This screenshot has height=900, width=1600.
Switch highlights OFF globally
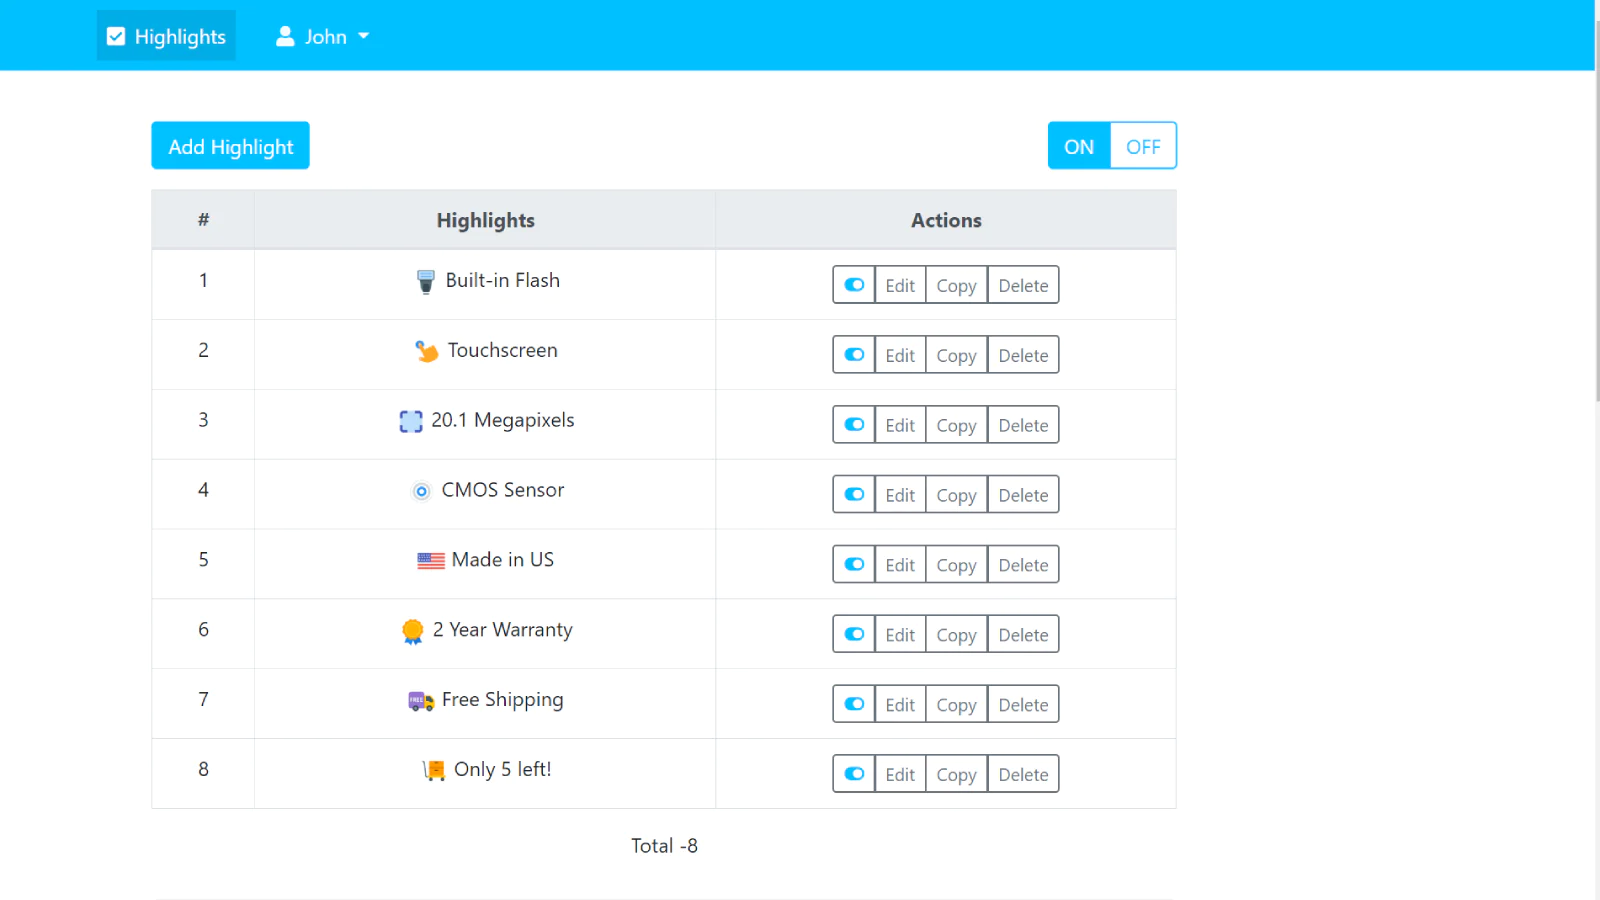coord(1143,146)
